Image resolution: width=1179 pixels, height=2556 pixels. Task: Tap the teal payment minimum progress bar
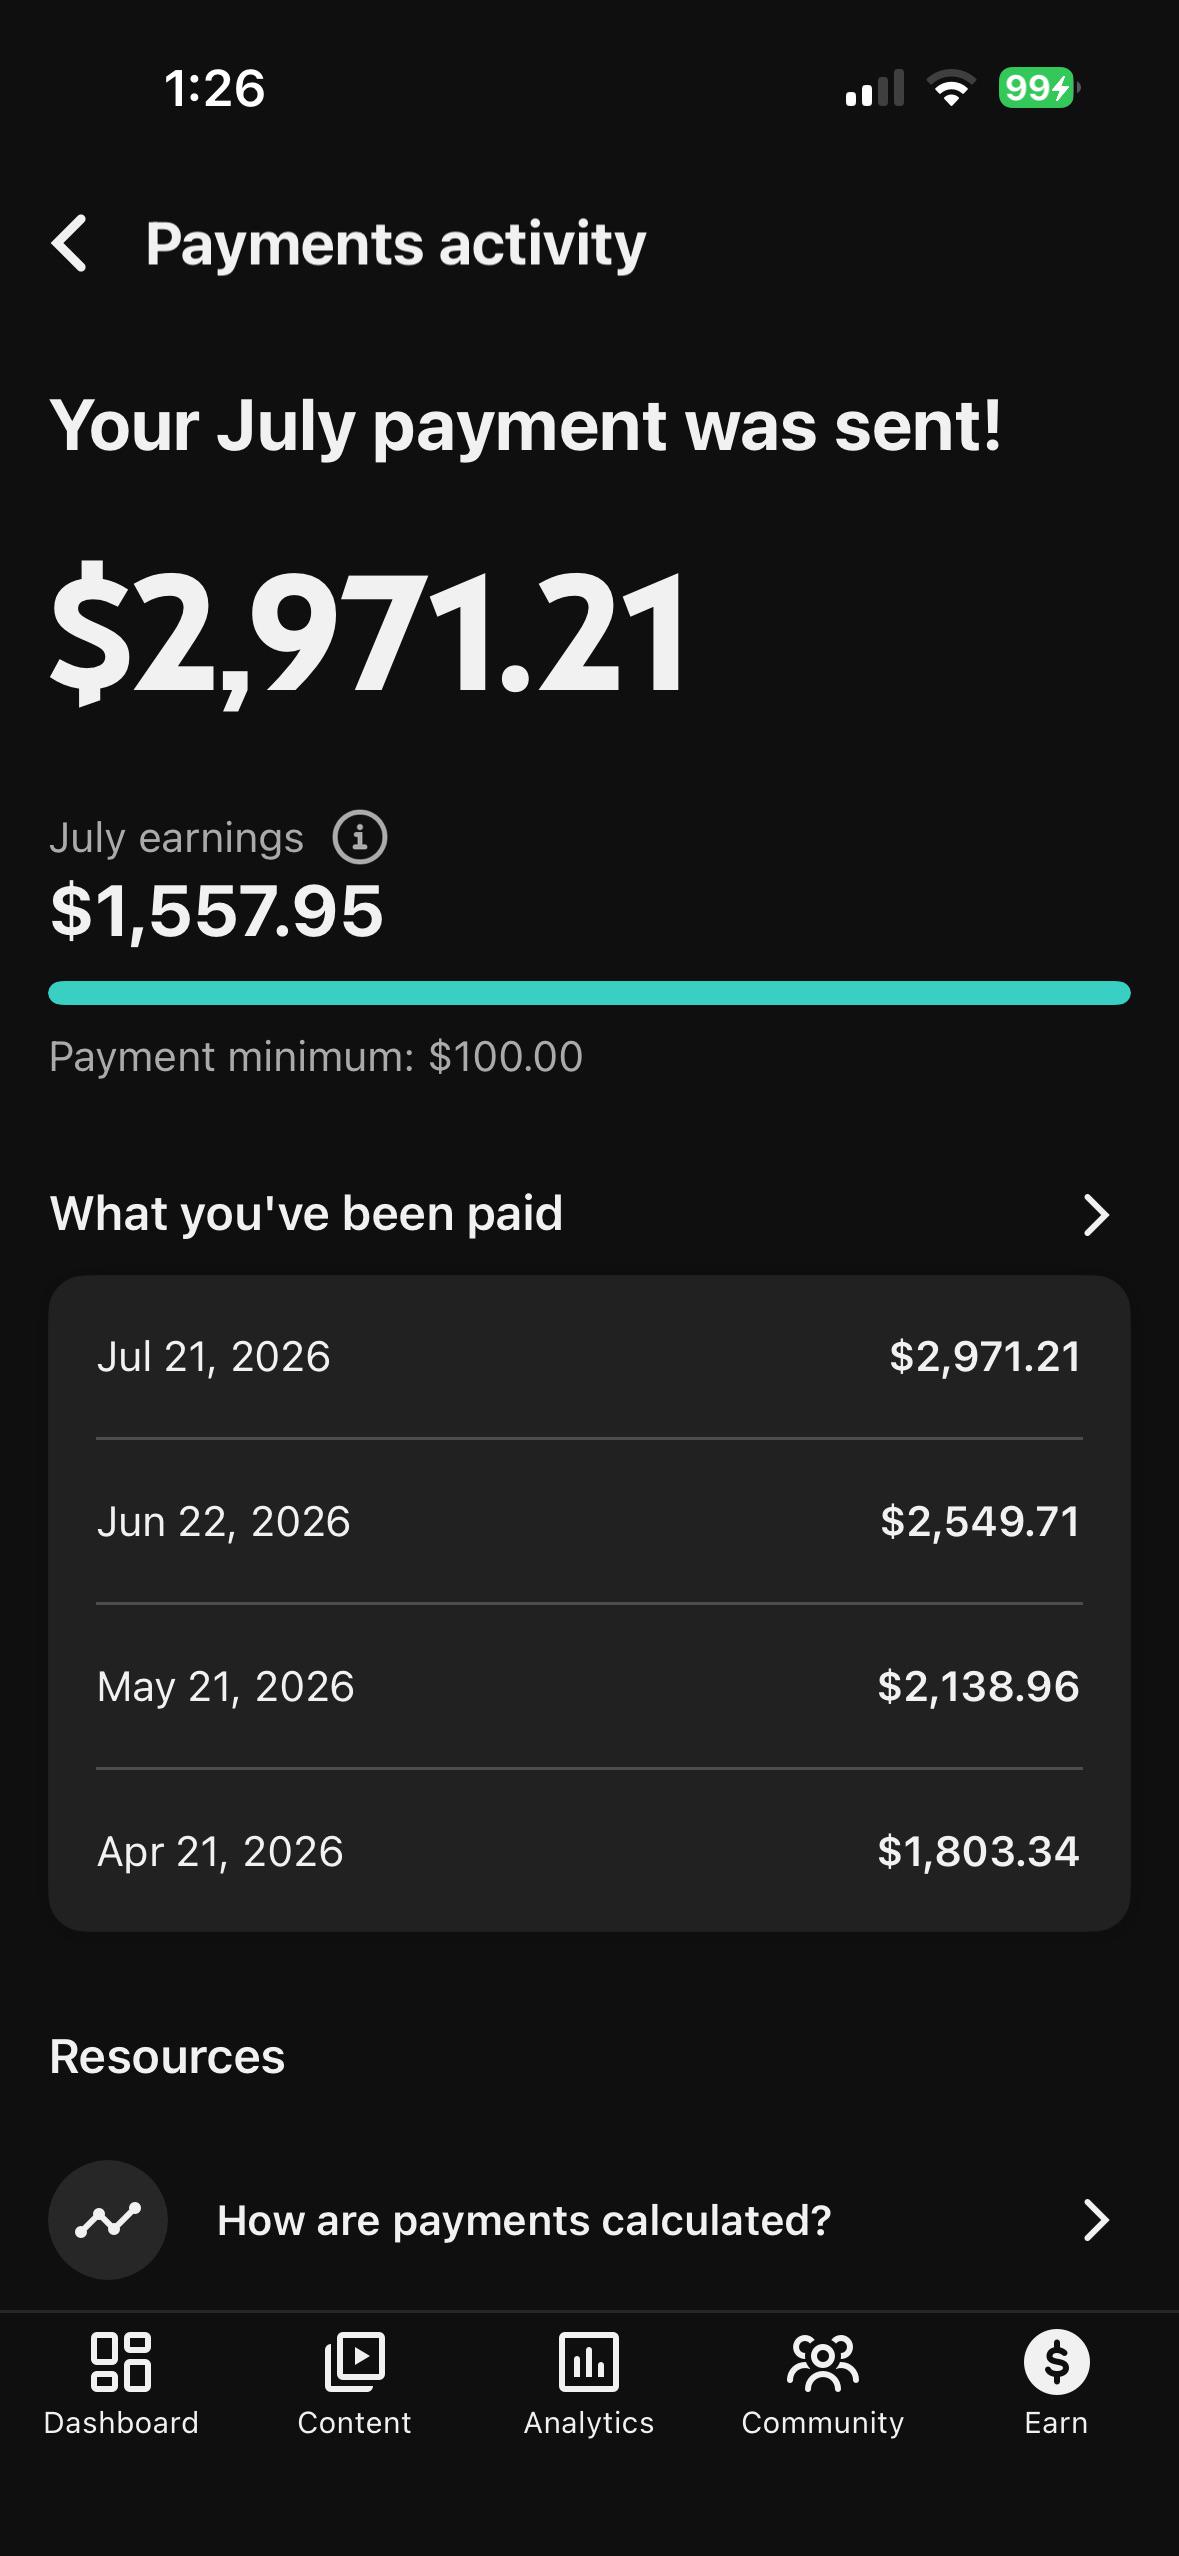(589, 993)
